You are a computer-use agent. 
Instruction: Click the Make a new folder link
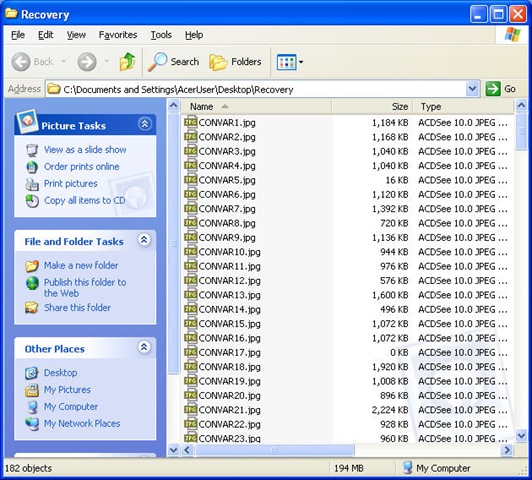[x=81, y=265]
